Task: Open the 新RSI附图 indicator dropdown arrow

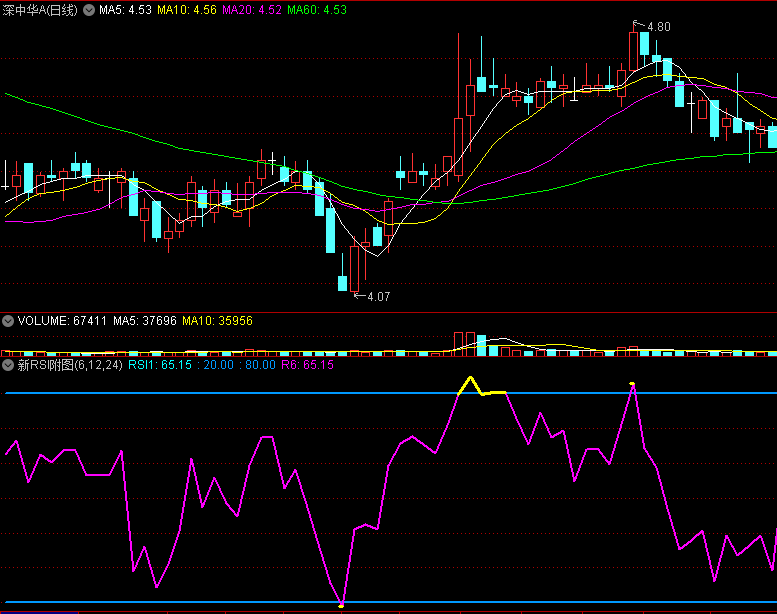Action: (x=8, y=365)
